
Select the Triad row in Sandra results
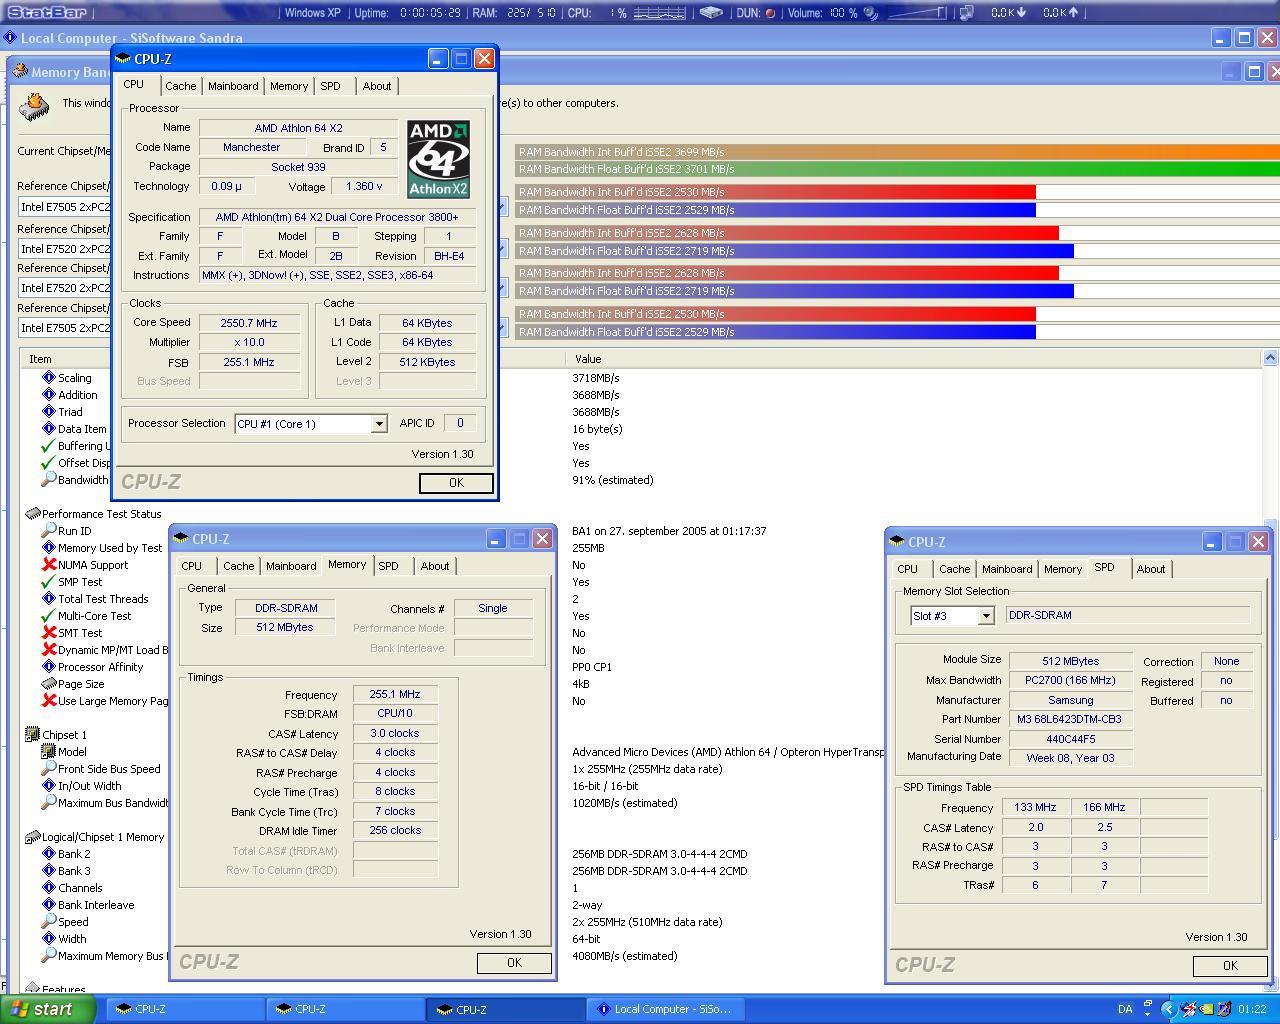tap(70, 412)
